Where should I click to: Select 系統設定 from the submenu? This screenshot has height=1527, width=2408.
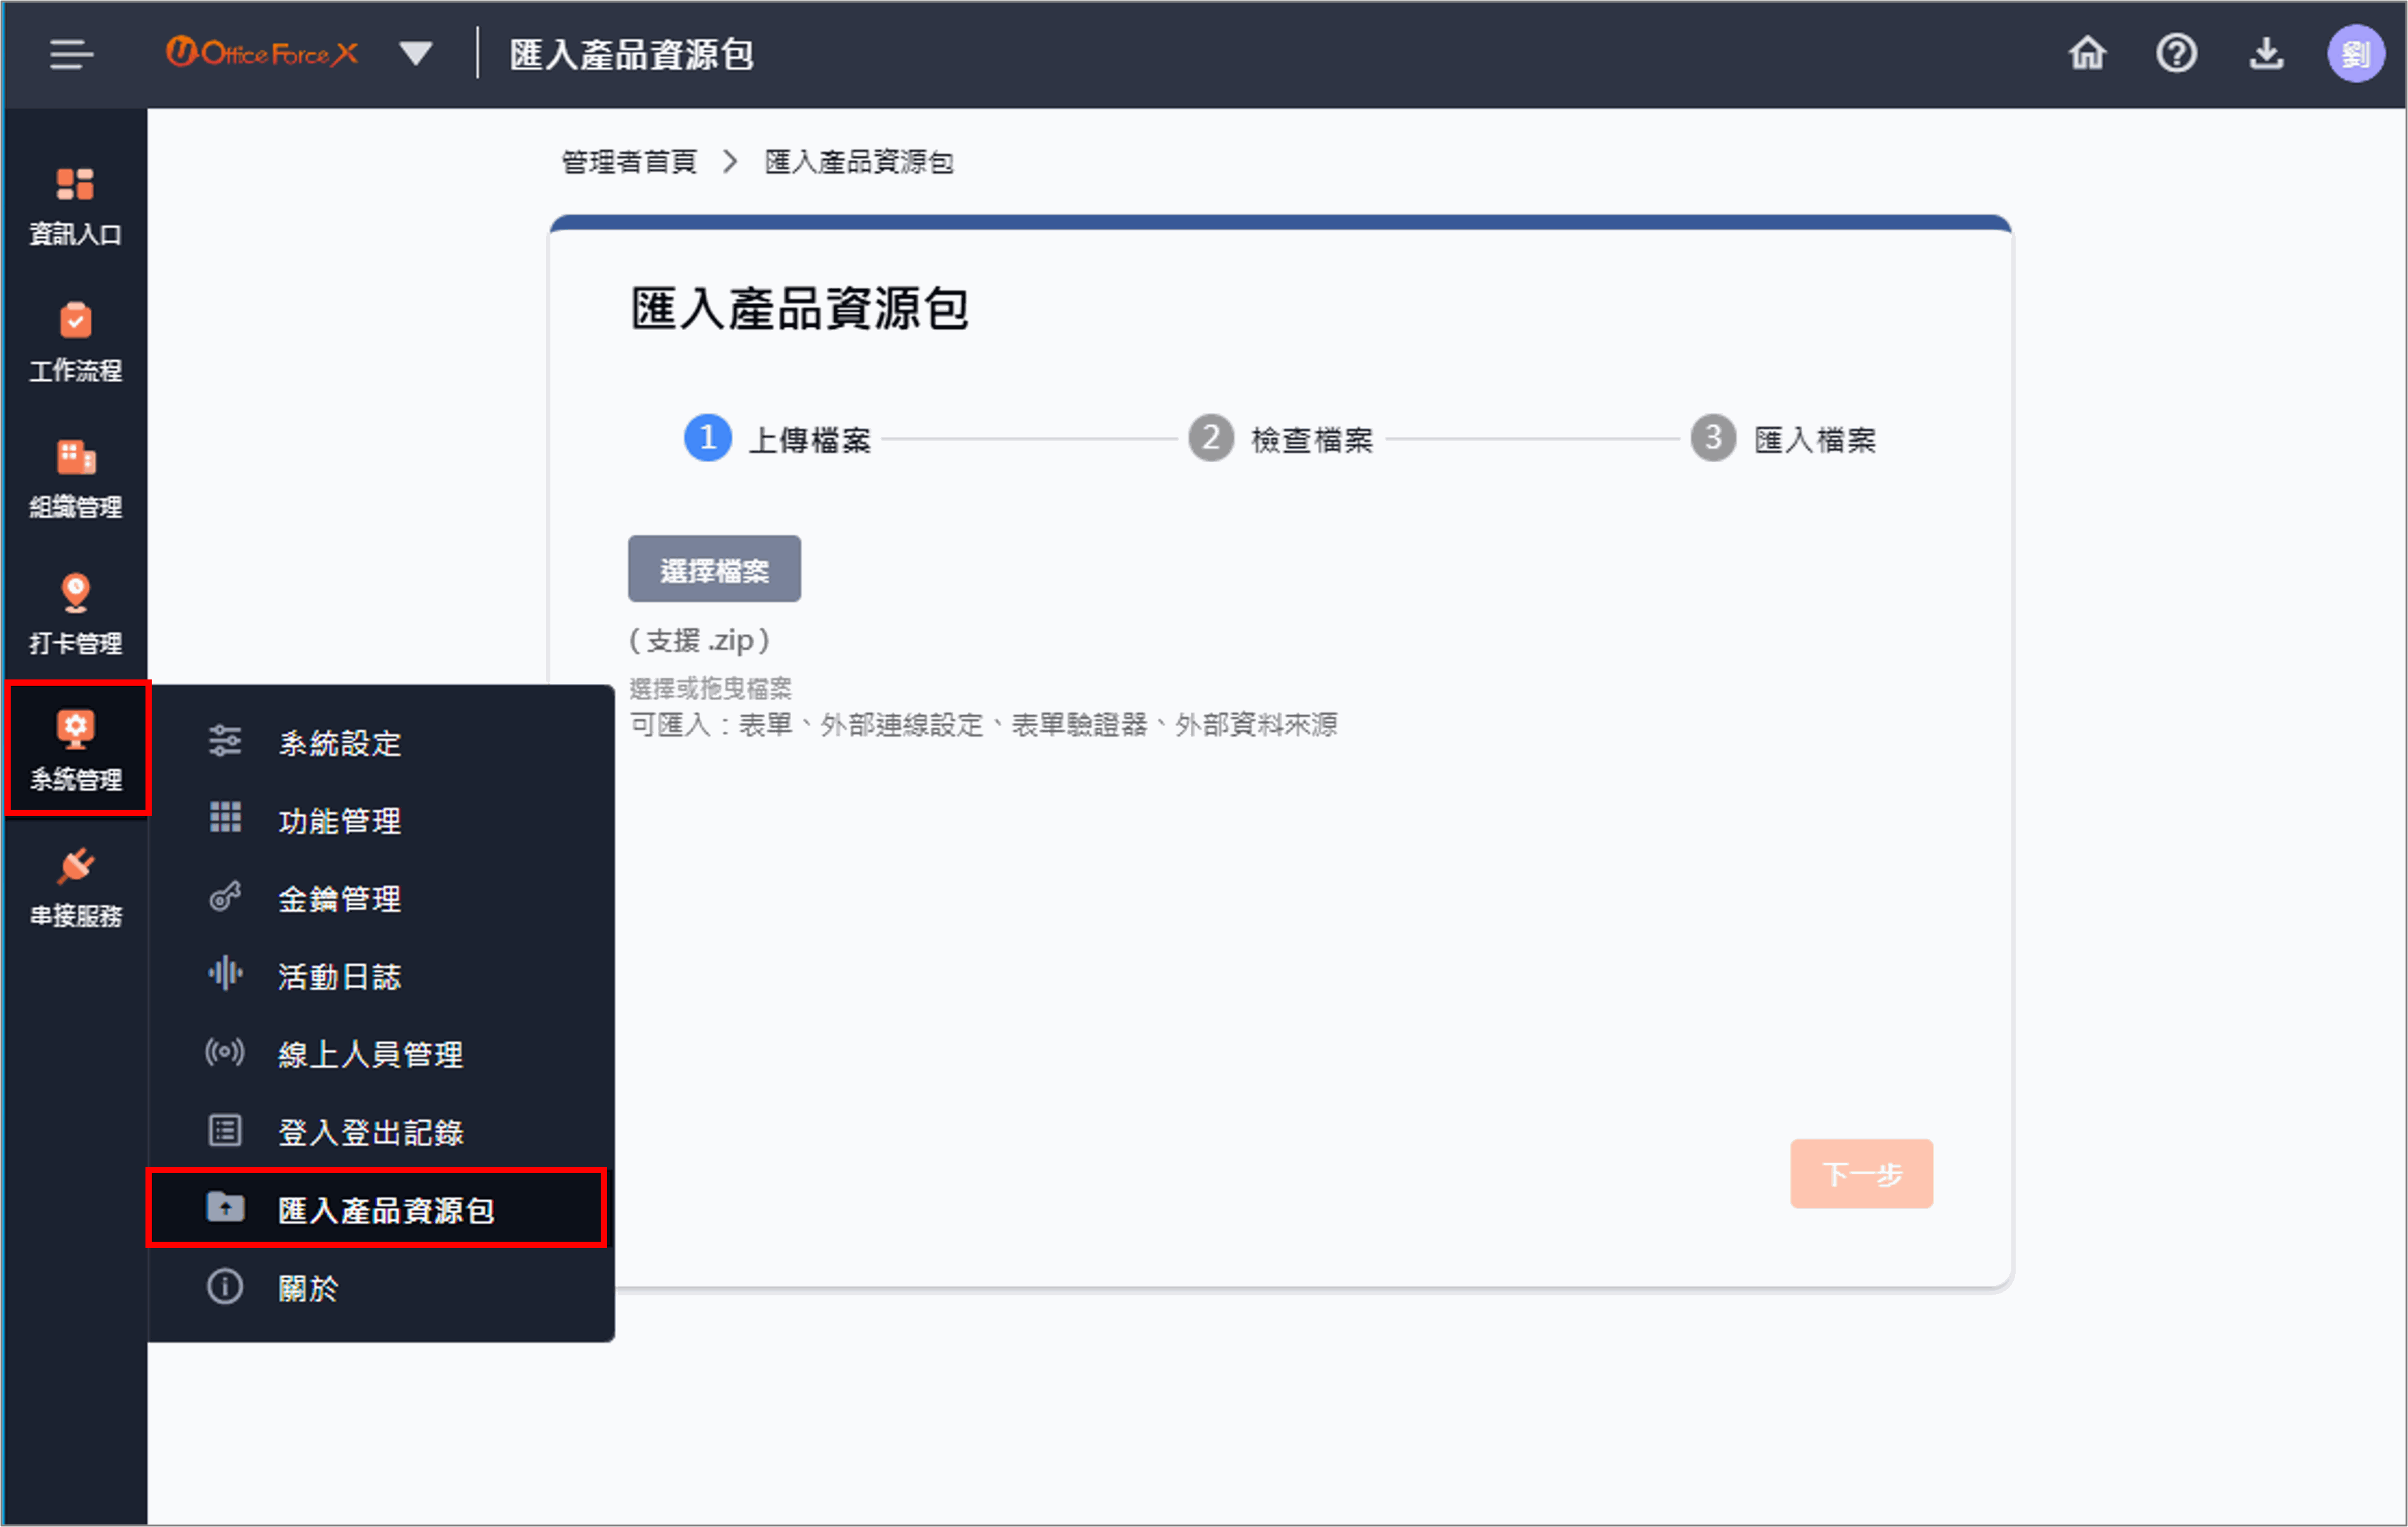pyautogui.click(x=339, y=743)
